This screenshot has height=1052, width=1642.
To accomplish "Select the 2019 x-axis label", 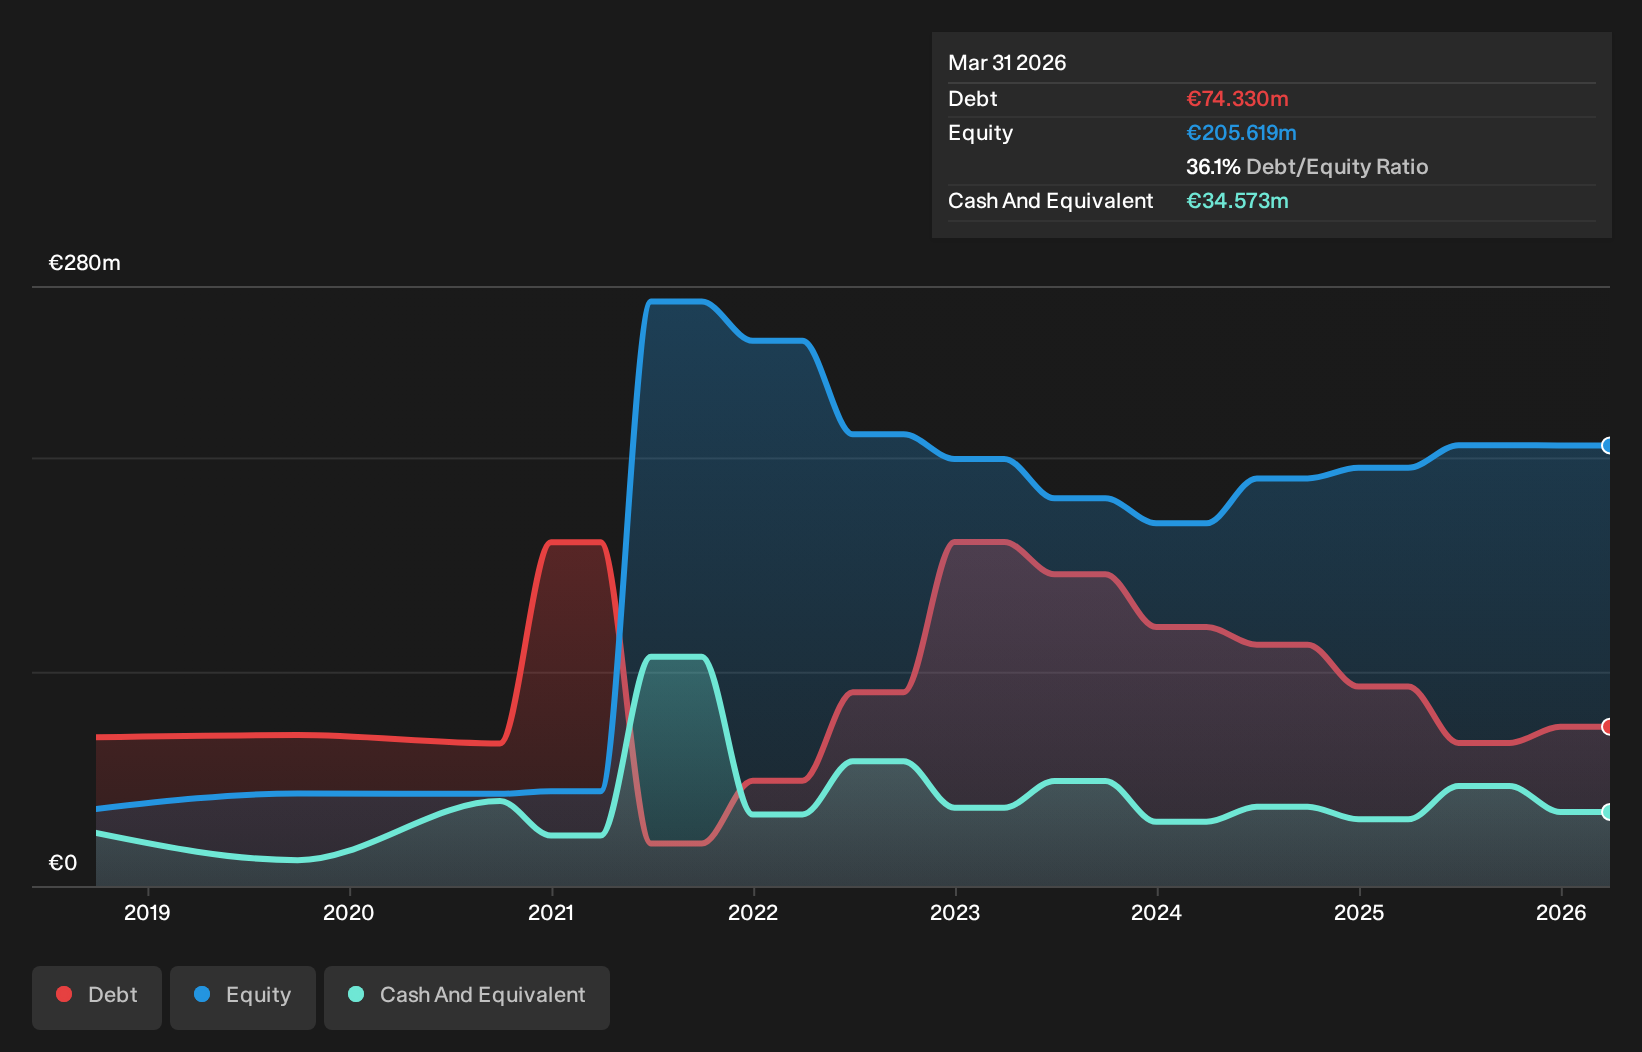I will [147, 912].
